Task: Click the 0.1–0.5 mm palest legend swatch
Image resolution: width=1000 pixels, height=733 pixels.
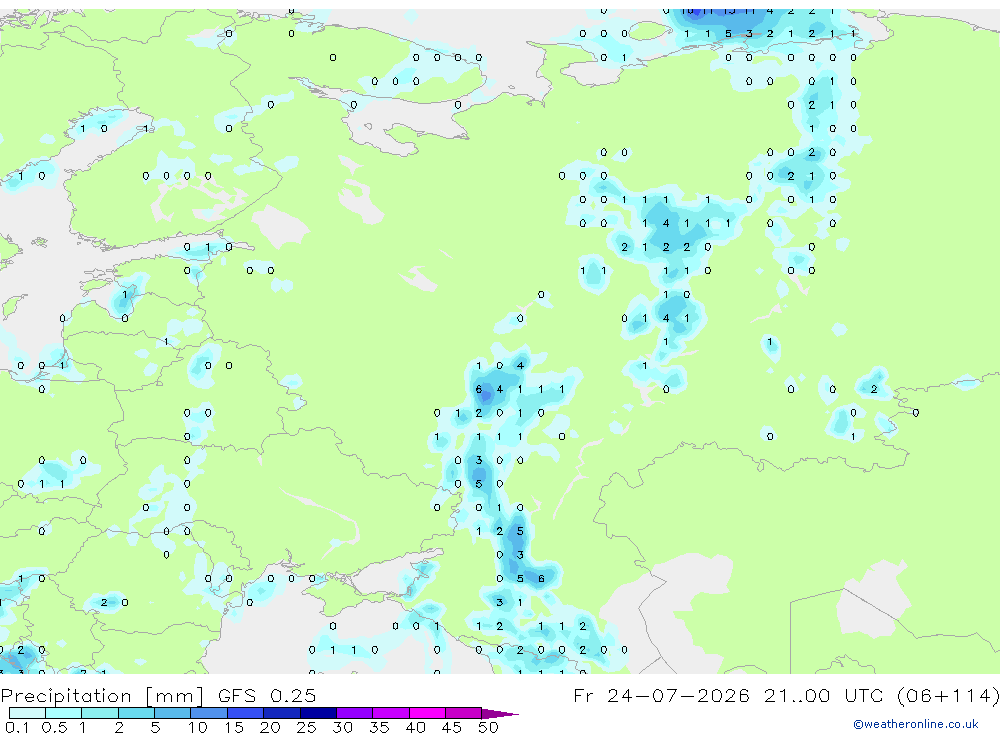Action: coord(27,713)
